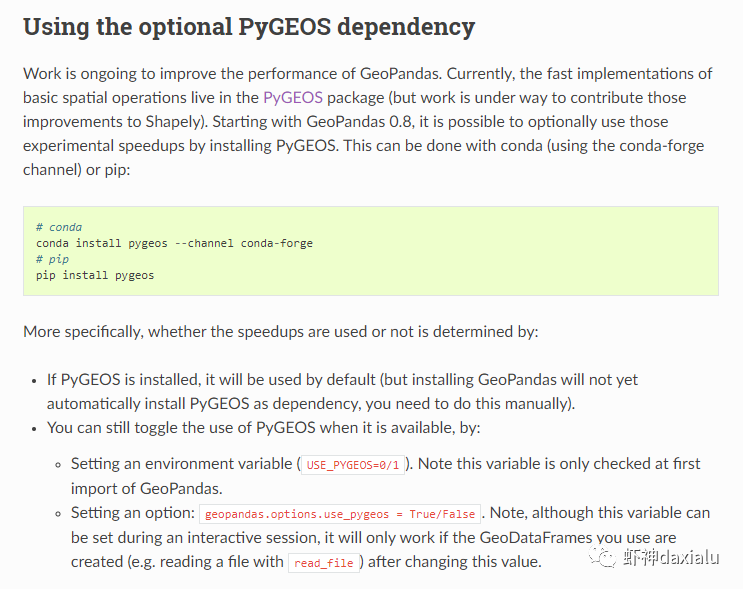Click the daxialu watermark text
Image resolution: width=743 pixels, height=589 pixels.
[689, 557]
